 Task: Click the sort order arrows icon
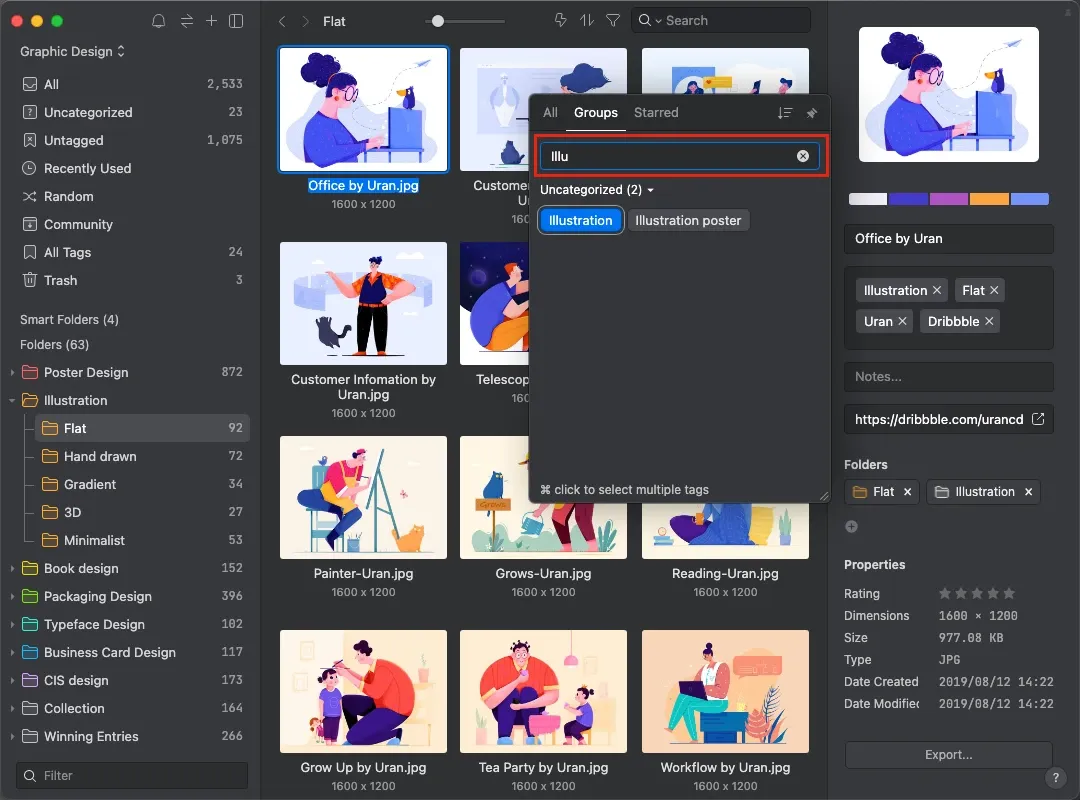587,20
